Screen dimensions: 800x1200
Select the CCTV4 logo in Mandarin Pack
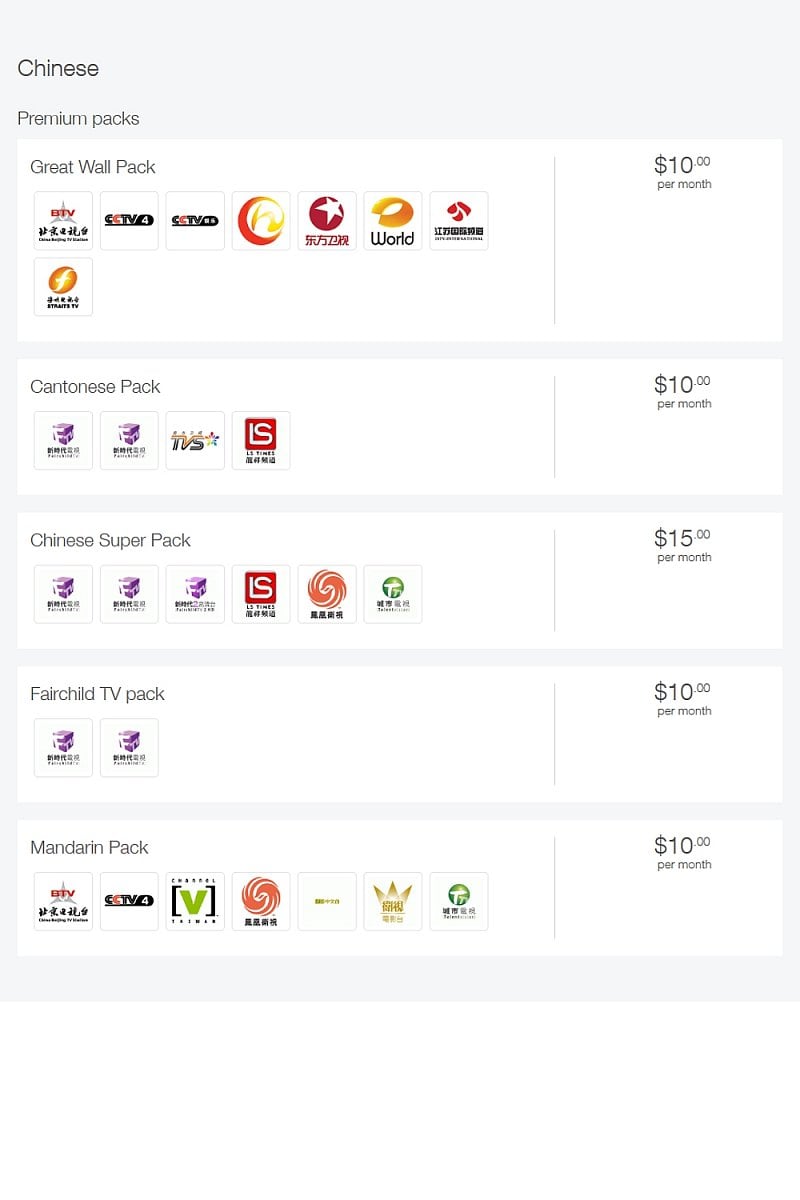point(129,901)
